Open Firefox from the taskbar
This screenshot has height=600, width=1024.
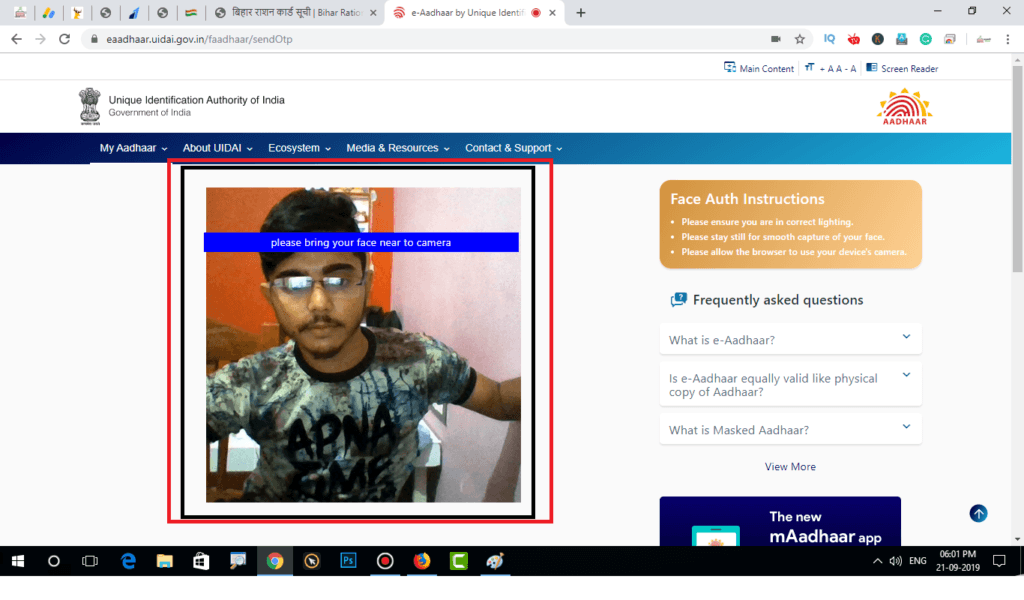tap(422, 561)
